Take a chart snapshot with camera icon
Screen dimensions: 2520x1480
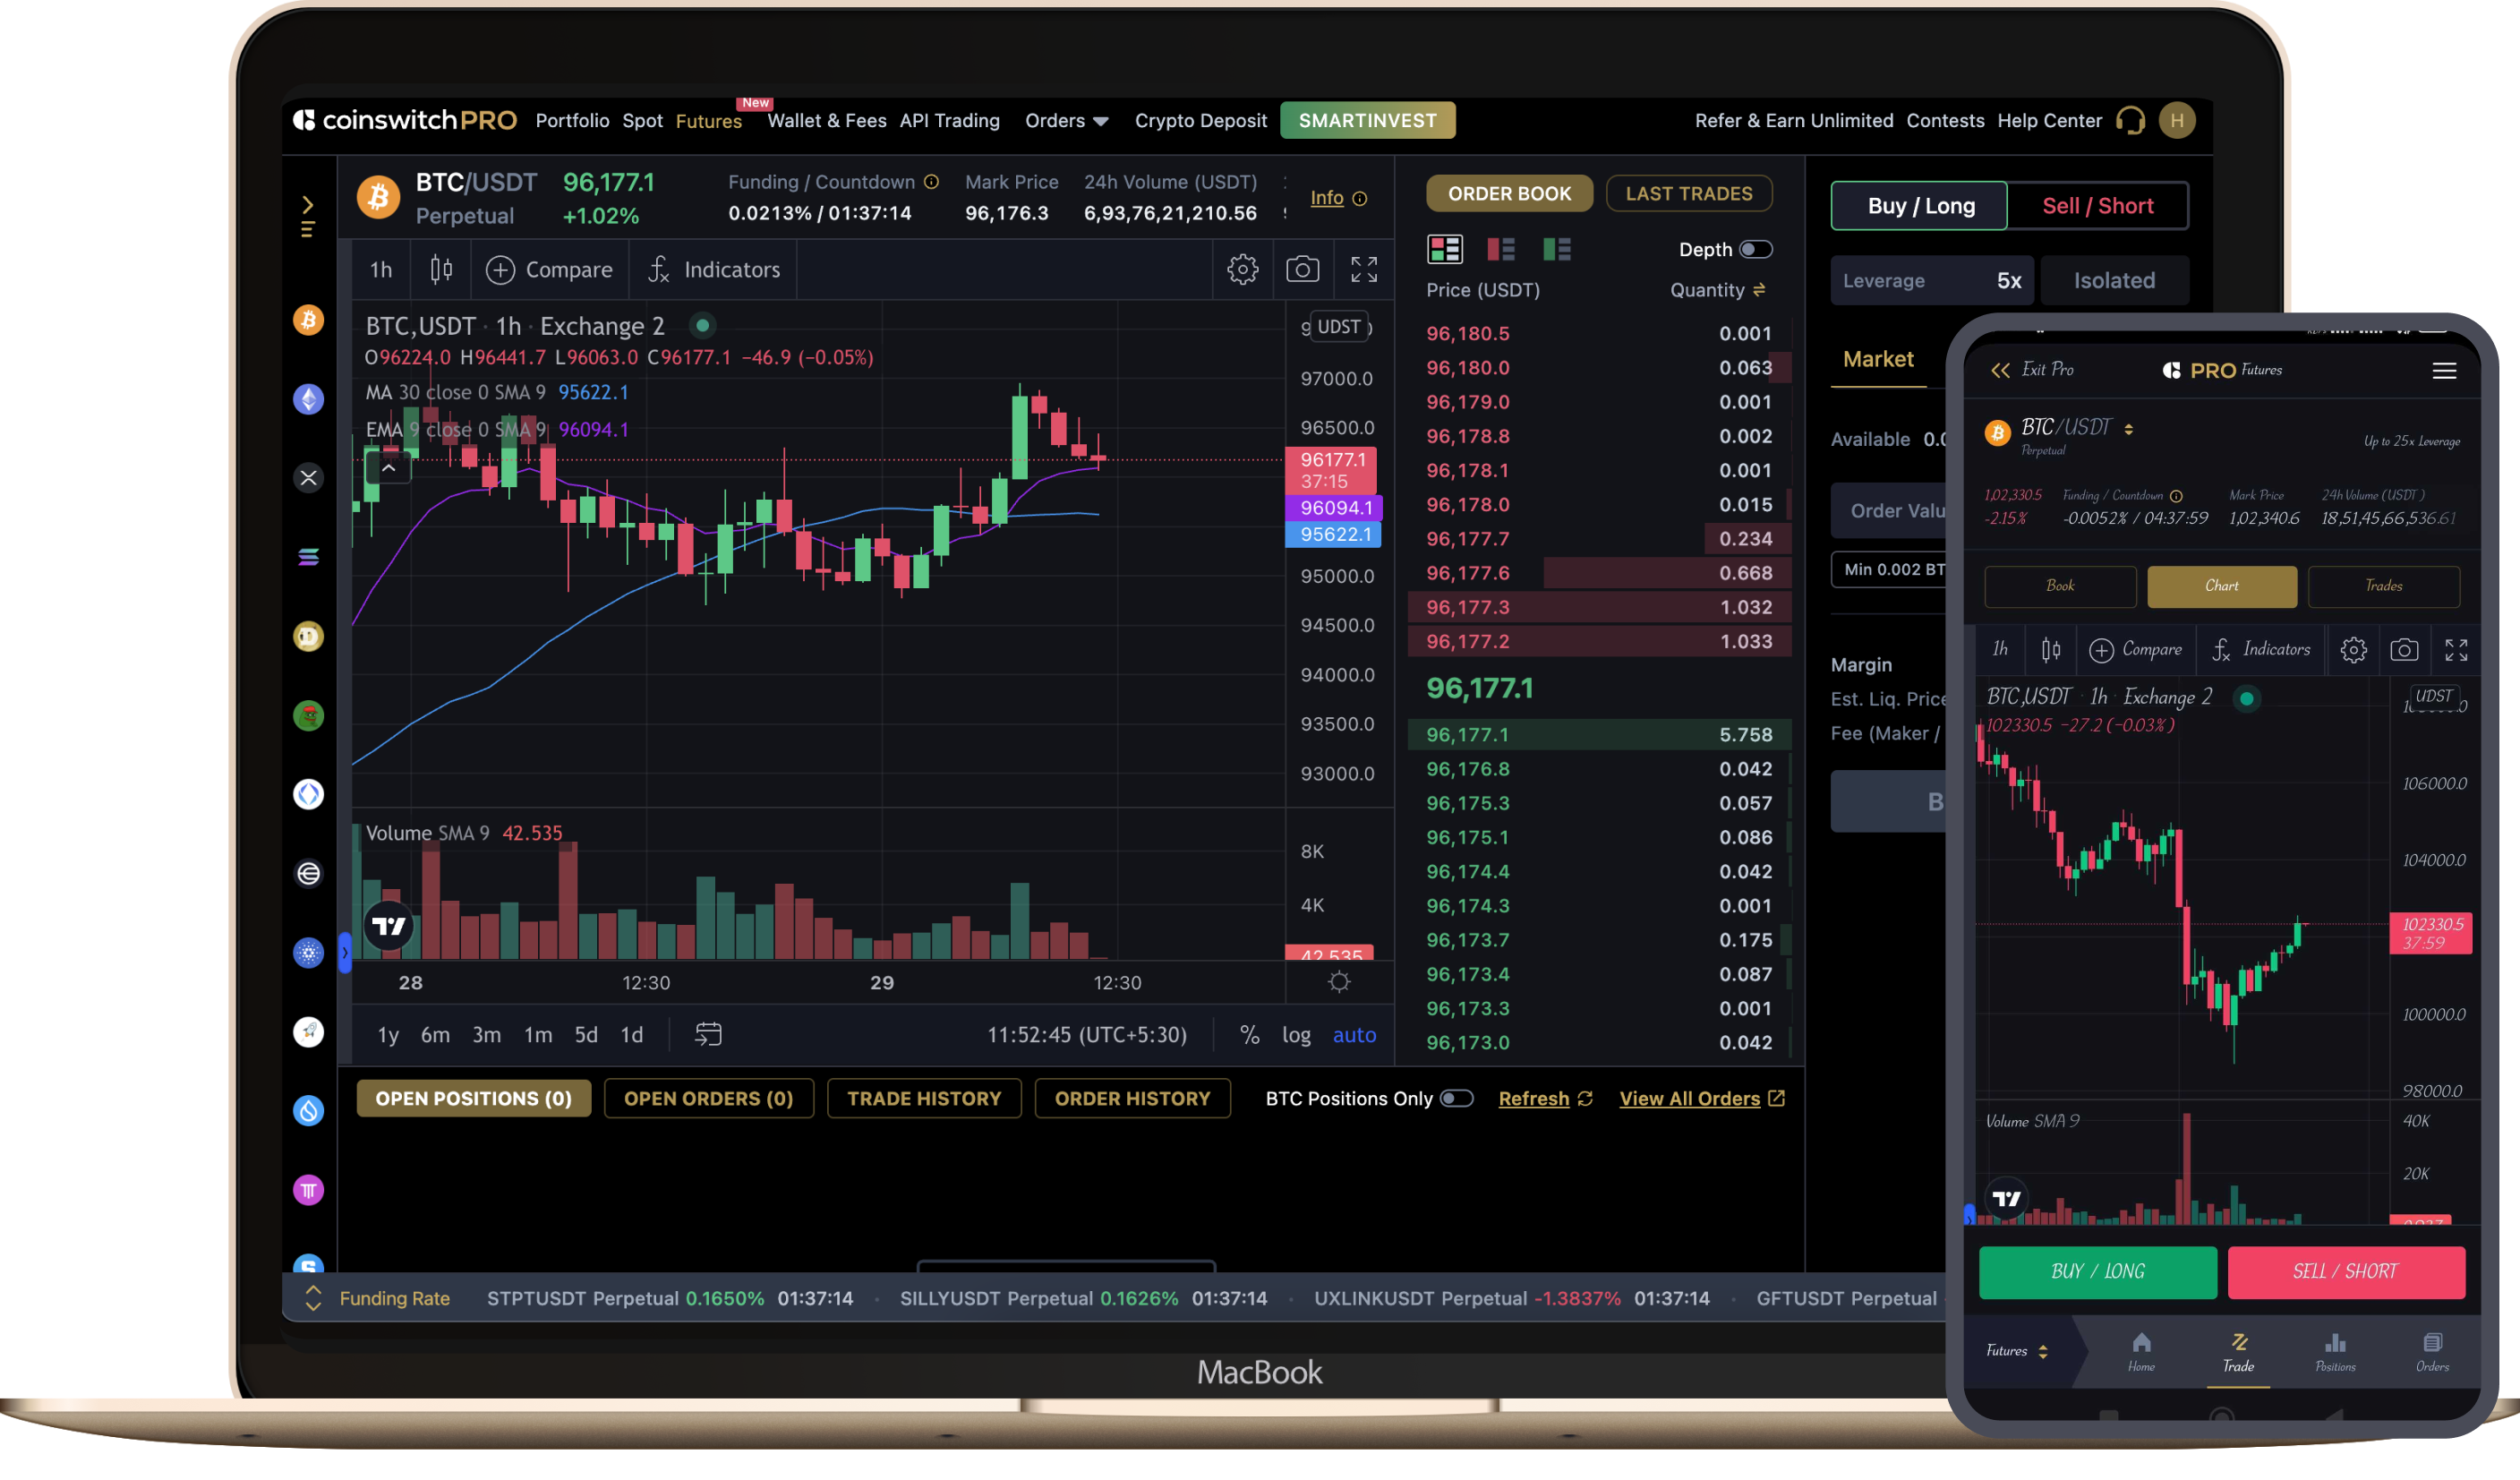tap(1302, 269)
